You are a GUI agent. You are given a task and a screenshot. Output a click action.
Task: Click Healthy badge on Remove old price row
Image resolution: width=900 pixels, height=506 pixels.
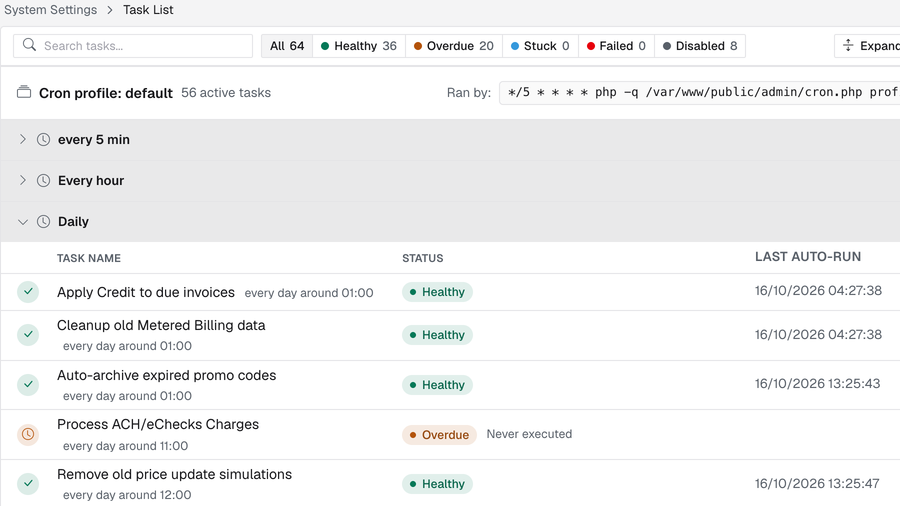437,484
